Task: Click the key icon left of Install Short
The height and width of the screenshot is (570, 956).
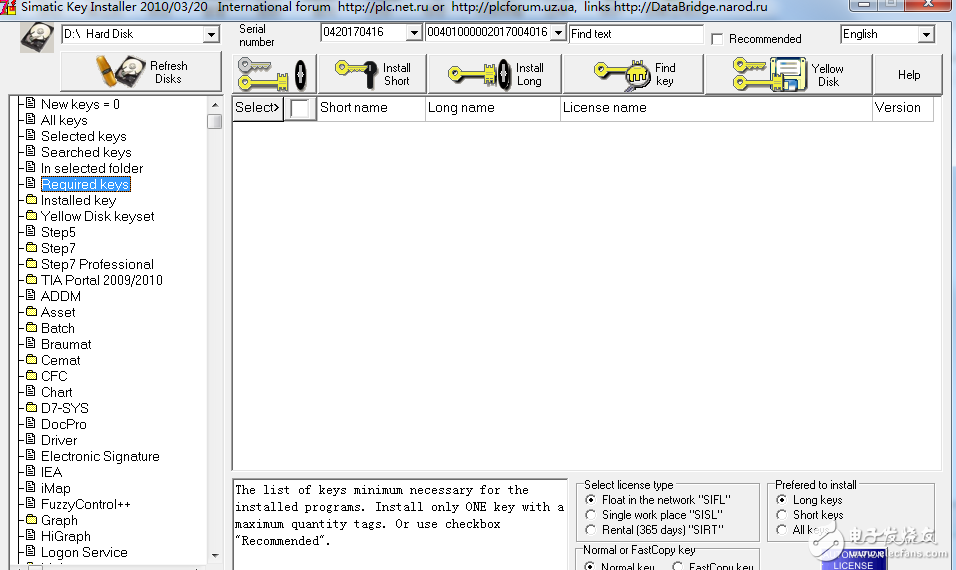Action: pyautogui.click(x=355, y=74)
